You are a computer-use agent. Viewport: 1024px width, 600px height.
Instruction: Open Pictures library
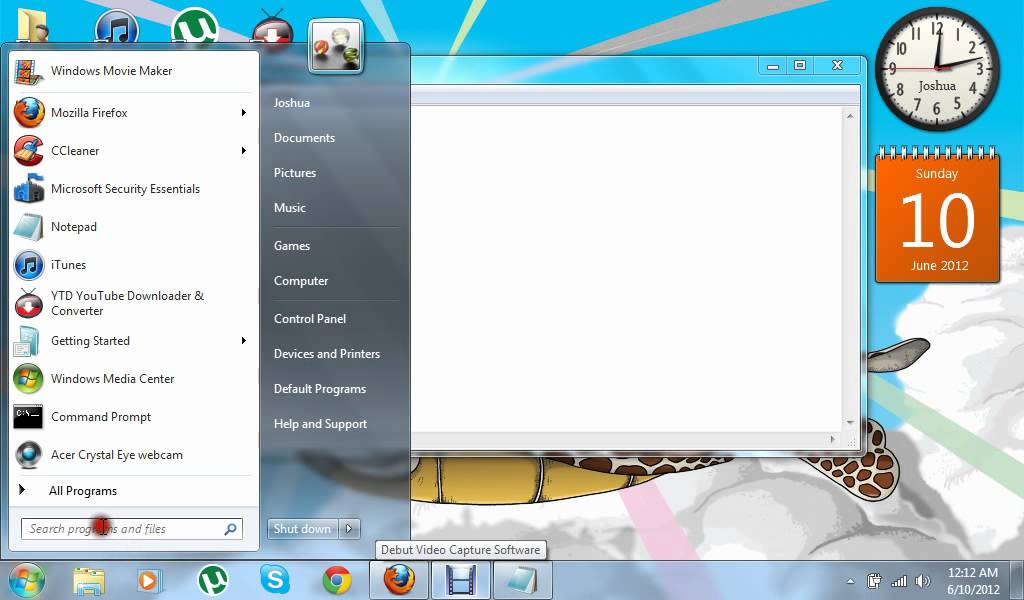point(295,172)
